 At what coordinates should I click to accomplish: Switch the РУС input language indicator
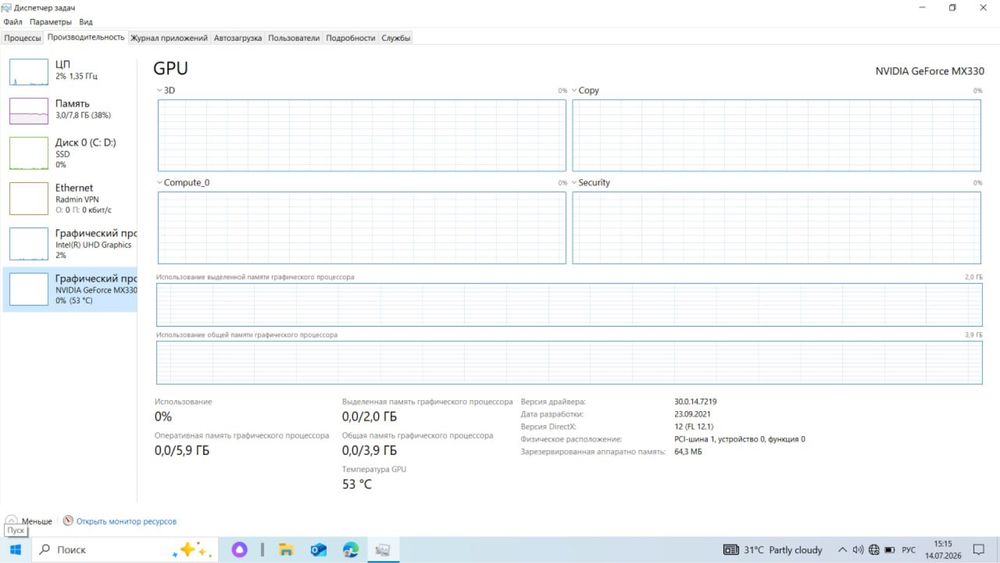click(x=909, y=550)
